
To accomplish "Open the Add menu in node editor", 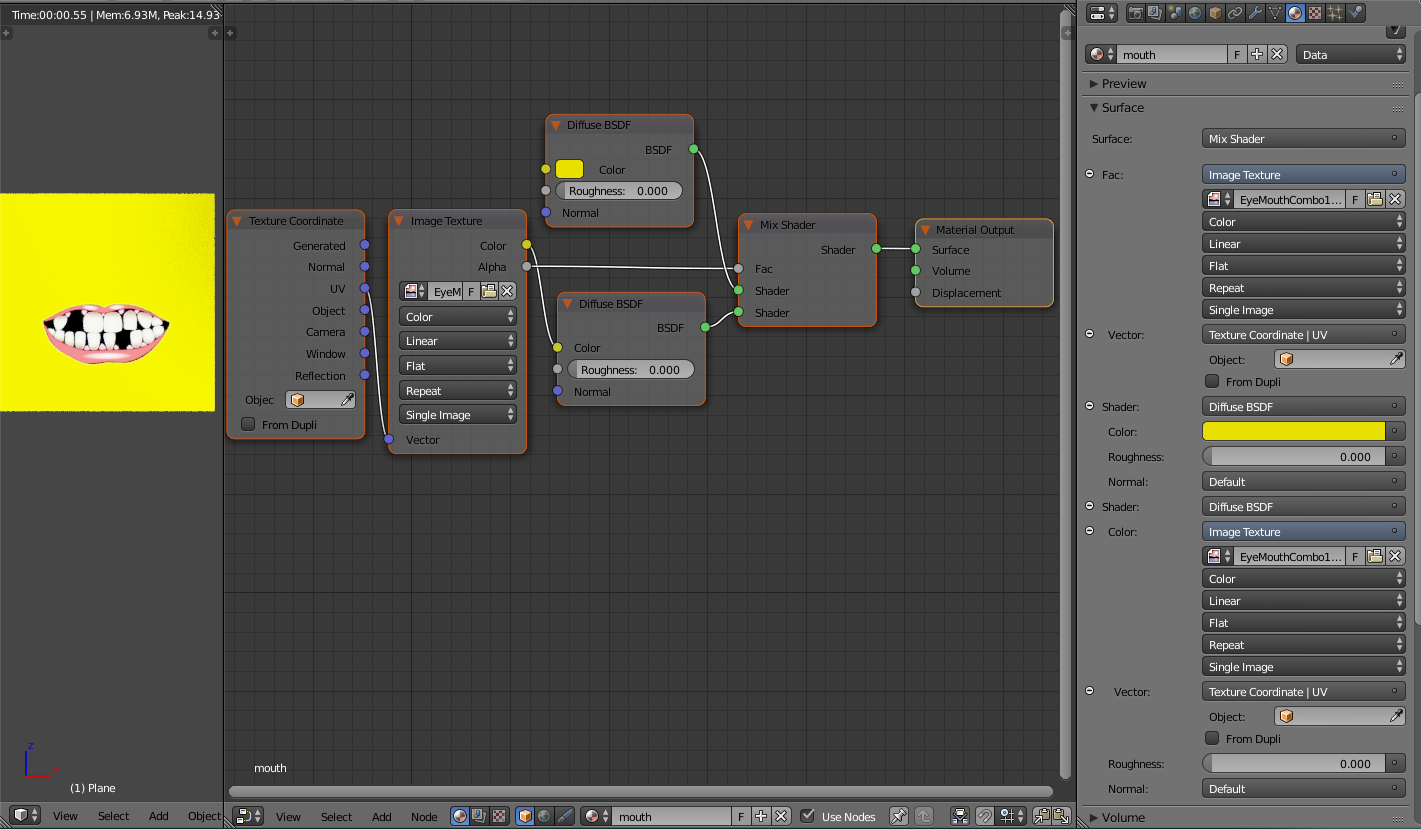I will coord(381,816).
